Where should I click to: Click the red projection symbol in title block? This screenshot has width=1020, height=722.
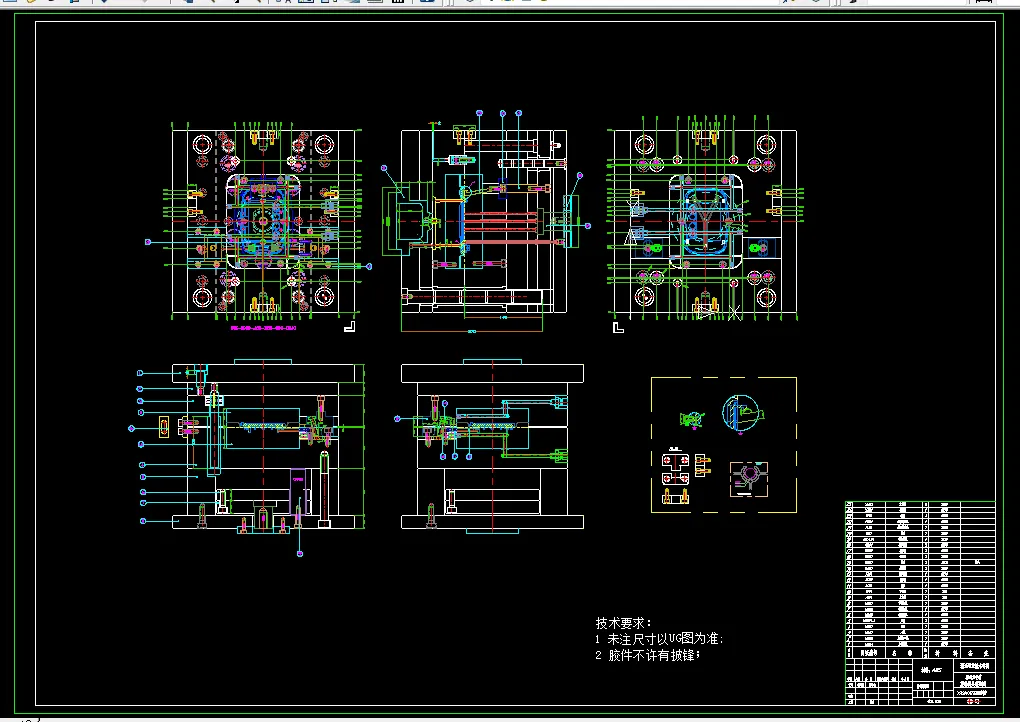point(973,701)
